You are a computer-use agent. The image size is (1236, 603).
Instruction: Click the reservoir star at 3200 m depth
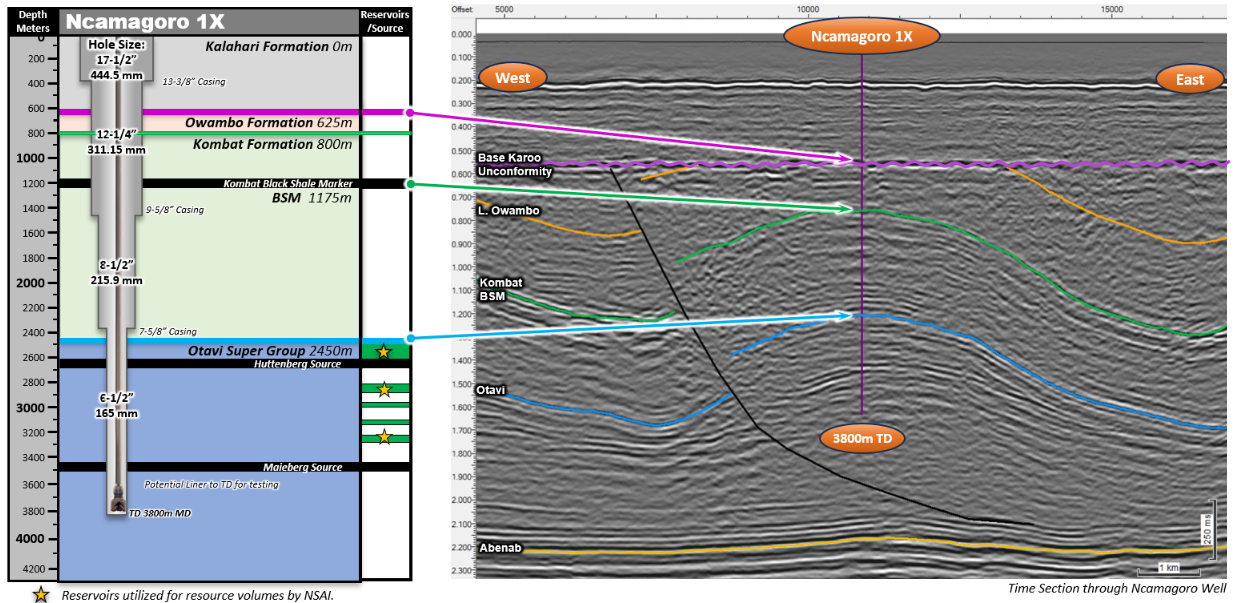pyautogui.click(x=384, y=437)
